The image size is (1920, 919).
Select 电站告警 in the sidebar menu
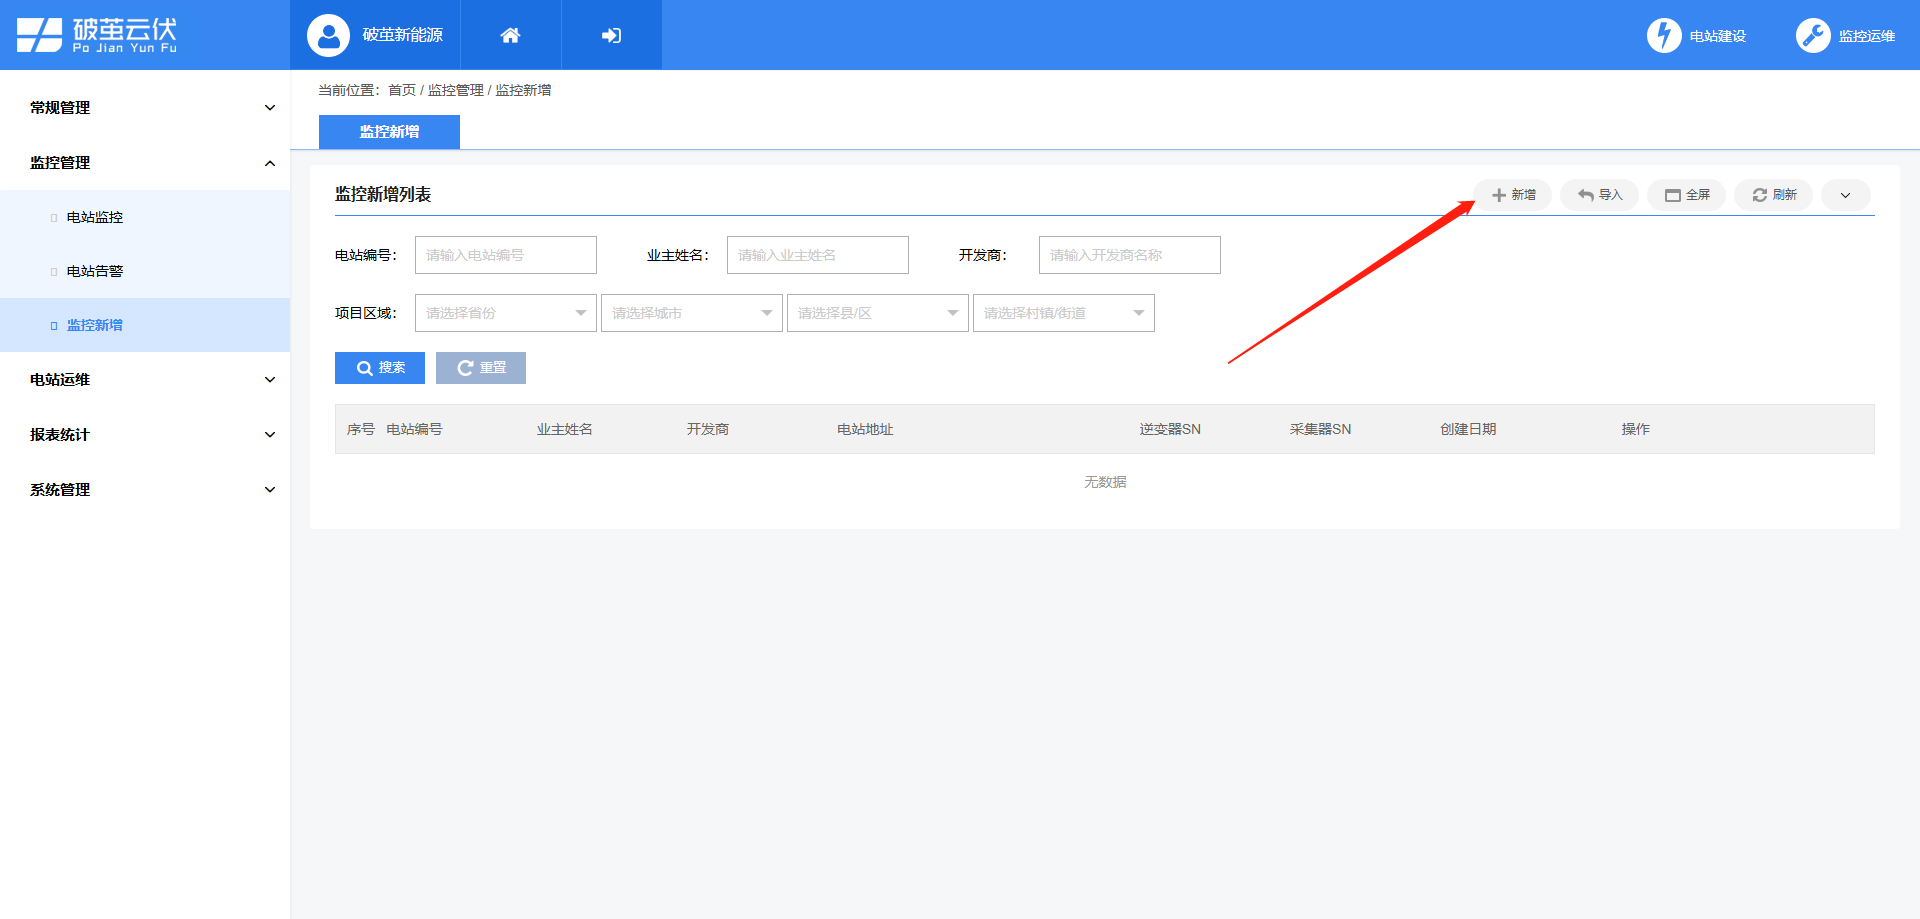pyautogui.click(x=95, y=270)
